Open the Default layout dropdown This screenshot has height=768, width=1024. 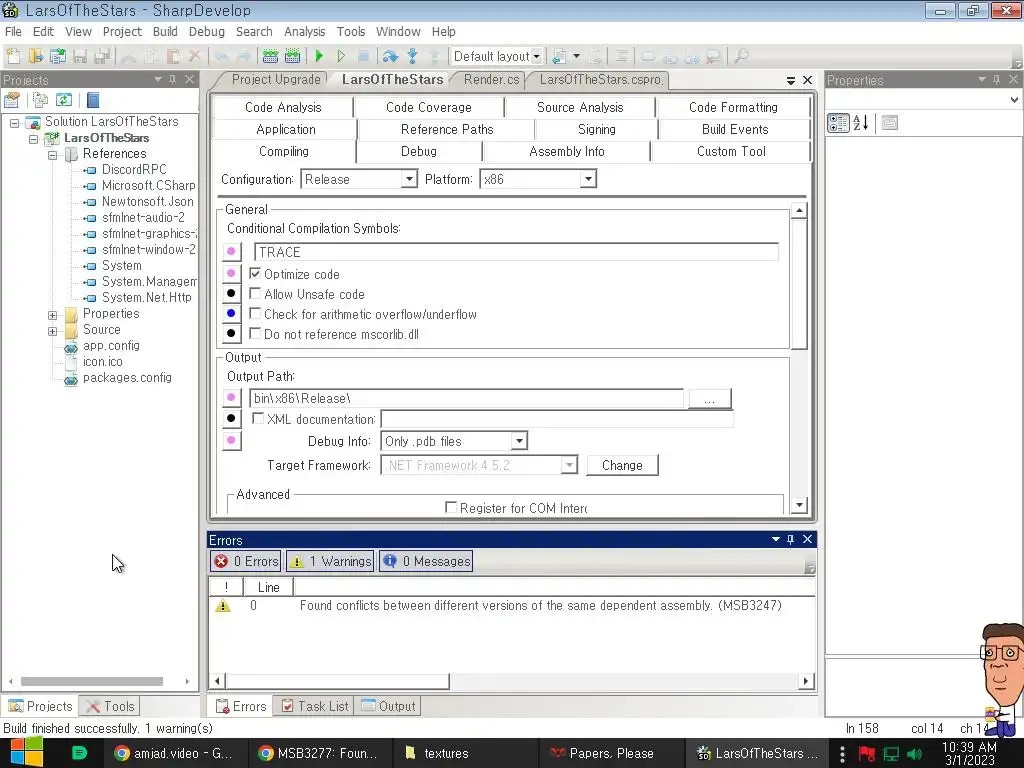pos(536,56)
